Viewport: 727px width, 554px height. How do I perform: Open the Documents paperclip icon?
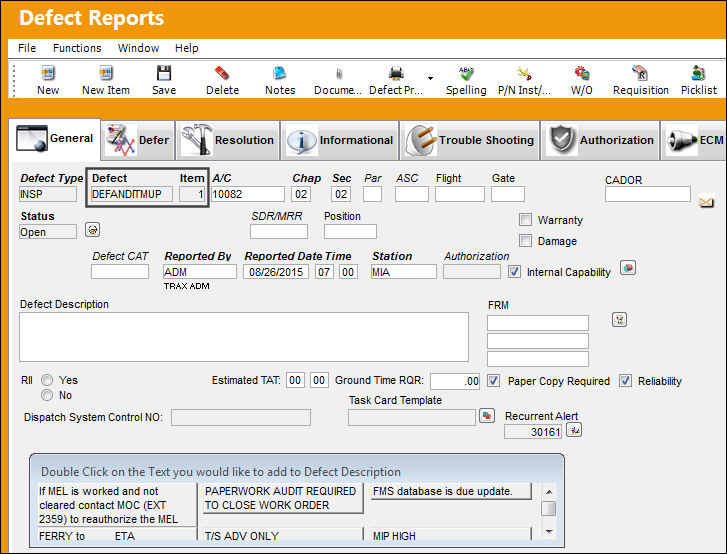pyautogui.click(x=338, y=74)
